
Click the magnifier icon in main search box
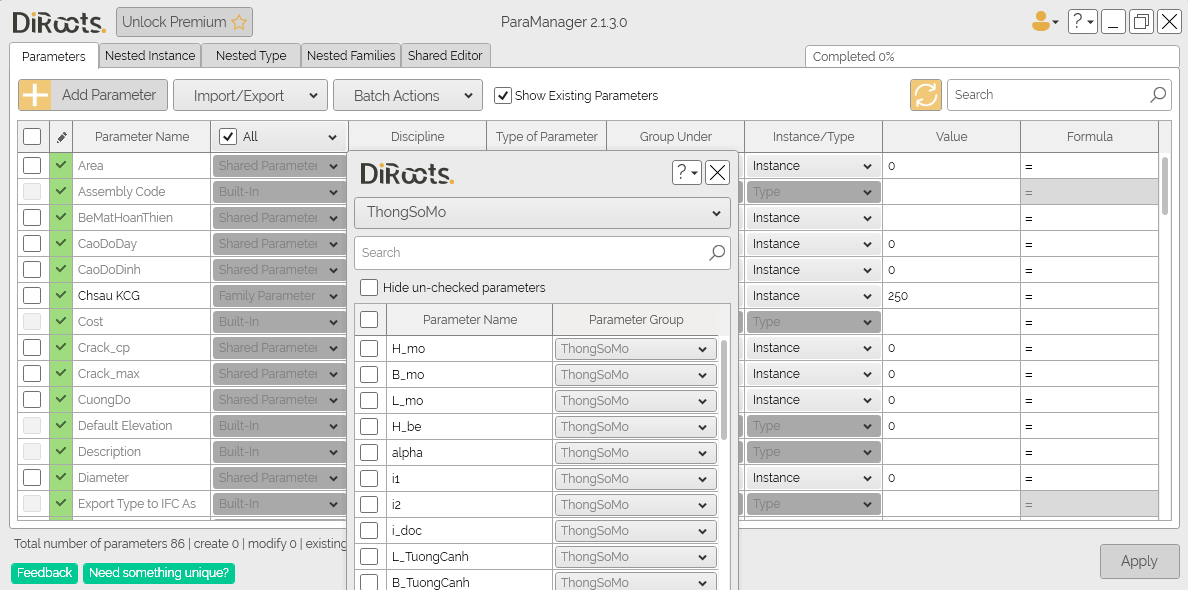[1158, 95]
